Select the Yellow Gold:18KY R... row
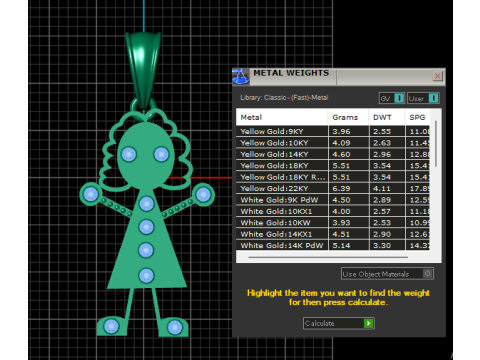Viewport: 480px width, 360px height. click(x=333, y=177)
